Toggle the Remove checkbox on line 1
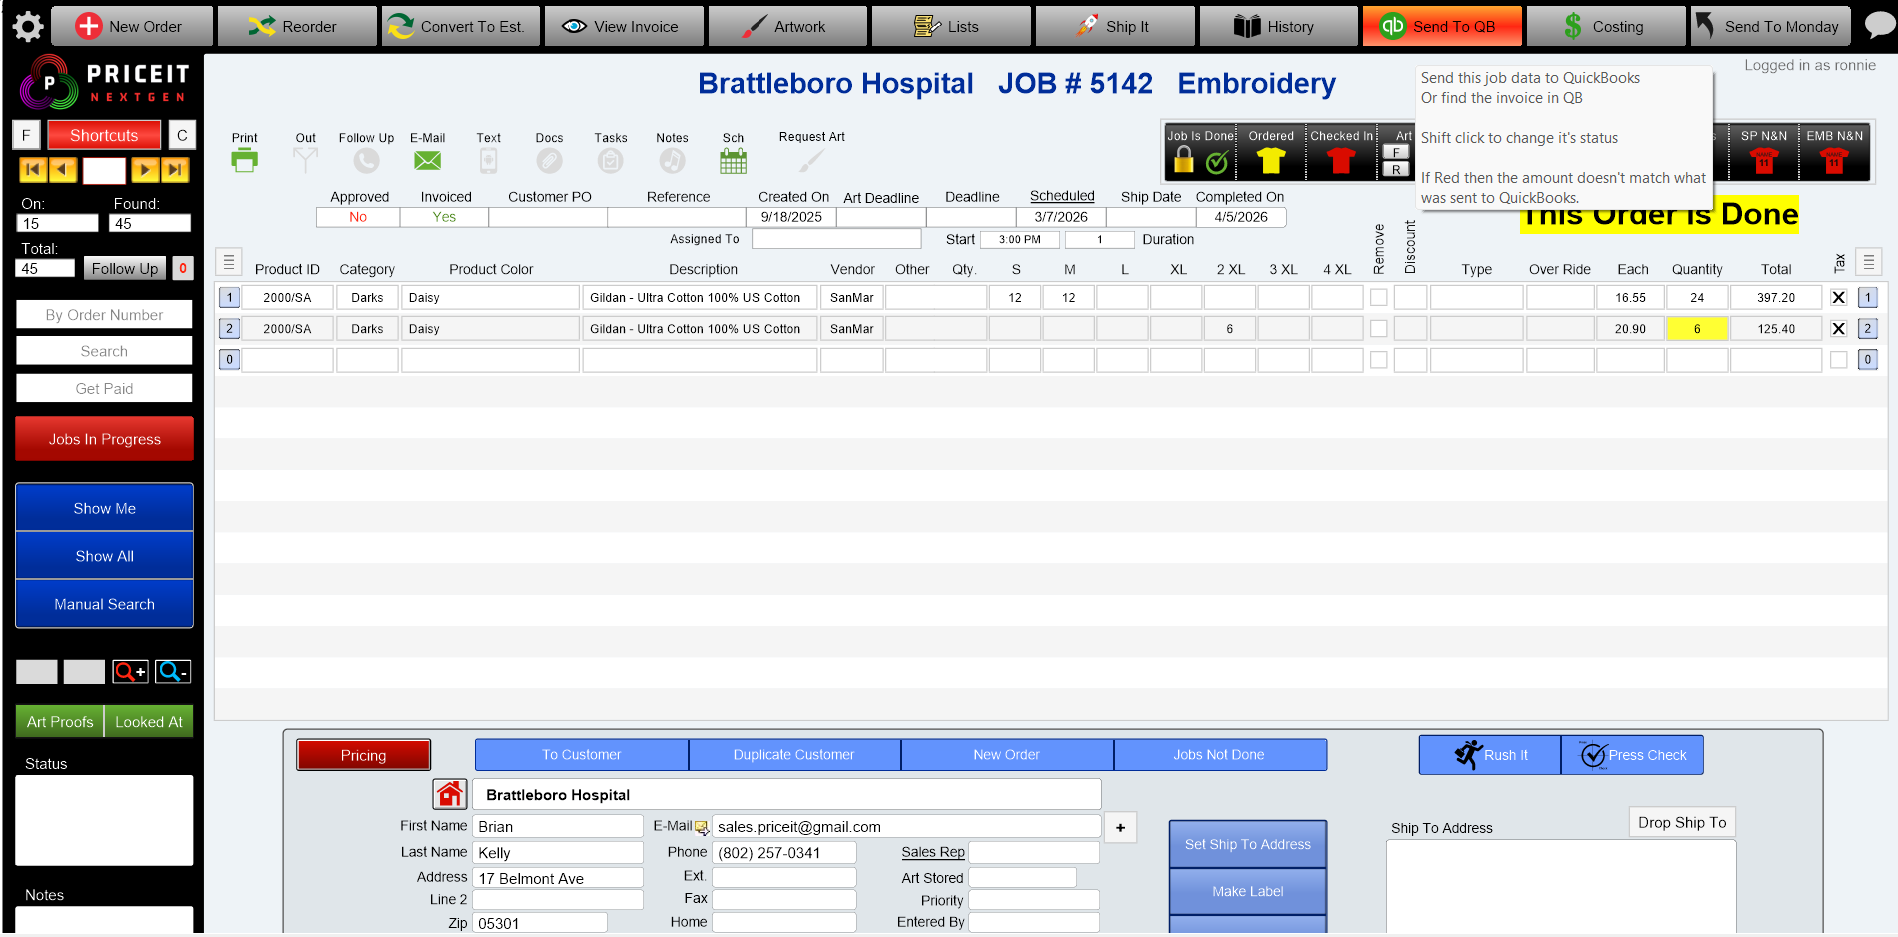 pyautogui.click(x=1378, y=297)
